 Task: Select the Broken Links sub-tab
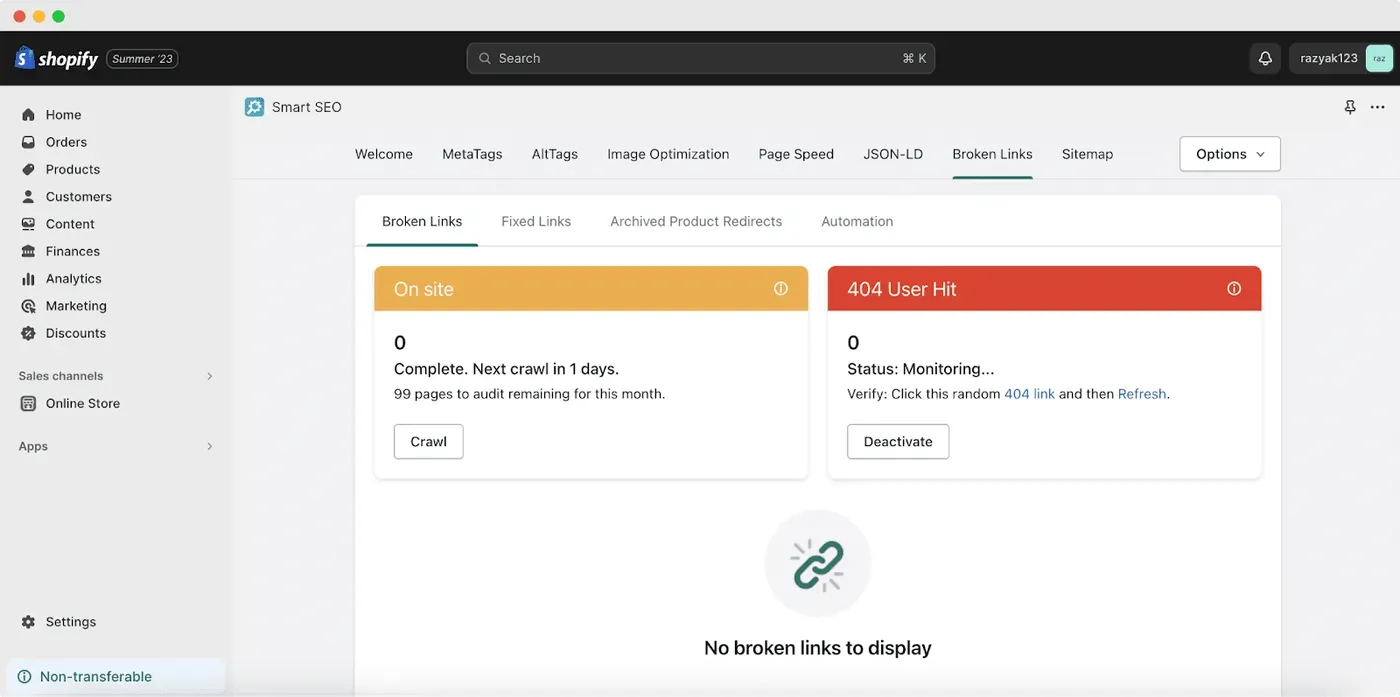click(422, 221)
